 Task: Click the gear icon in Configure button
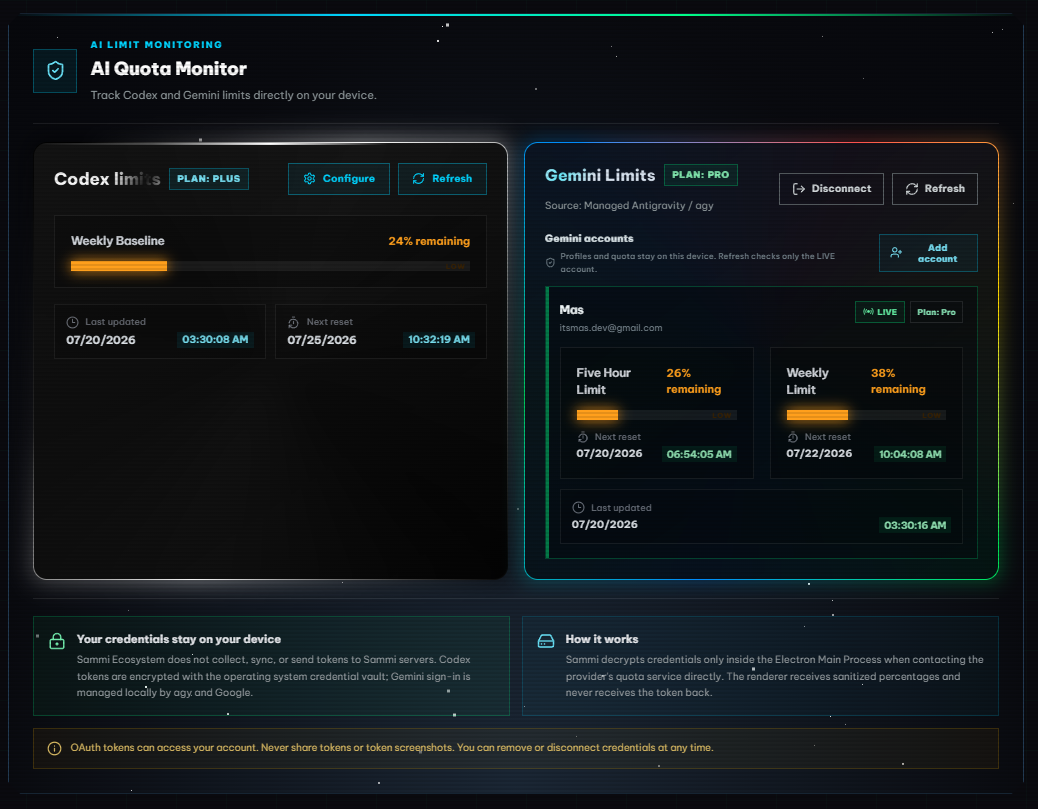pyautogui.click(x=309, y=179)
